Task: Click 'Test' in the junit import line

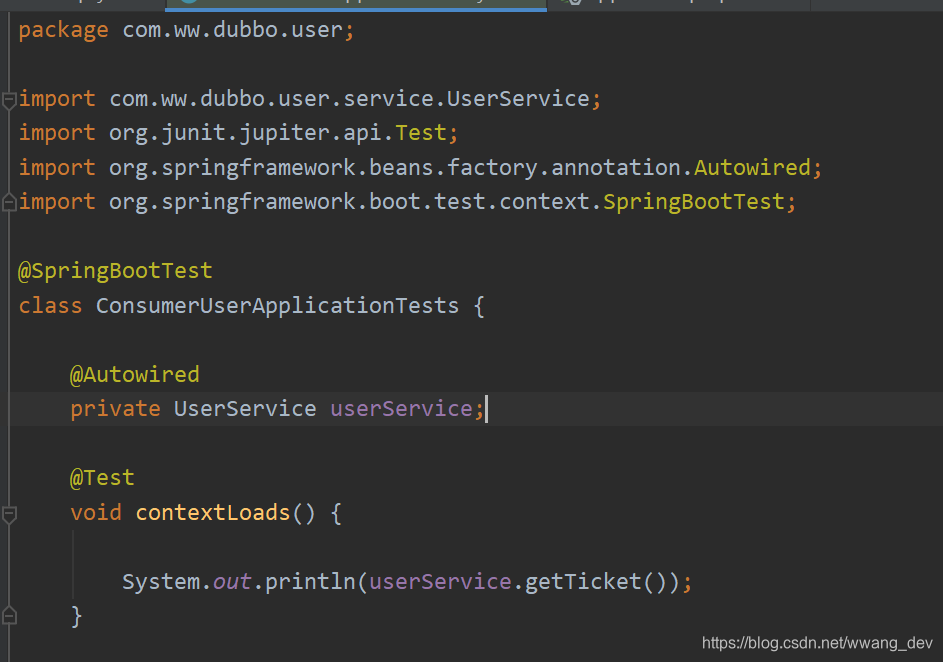Action: [421, 133]
